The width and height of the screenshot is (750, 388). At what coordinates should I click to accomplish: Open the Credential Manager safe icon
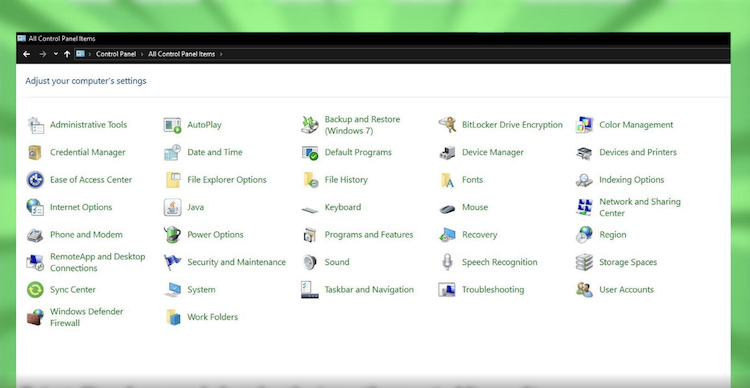[35, 152]
